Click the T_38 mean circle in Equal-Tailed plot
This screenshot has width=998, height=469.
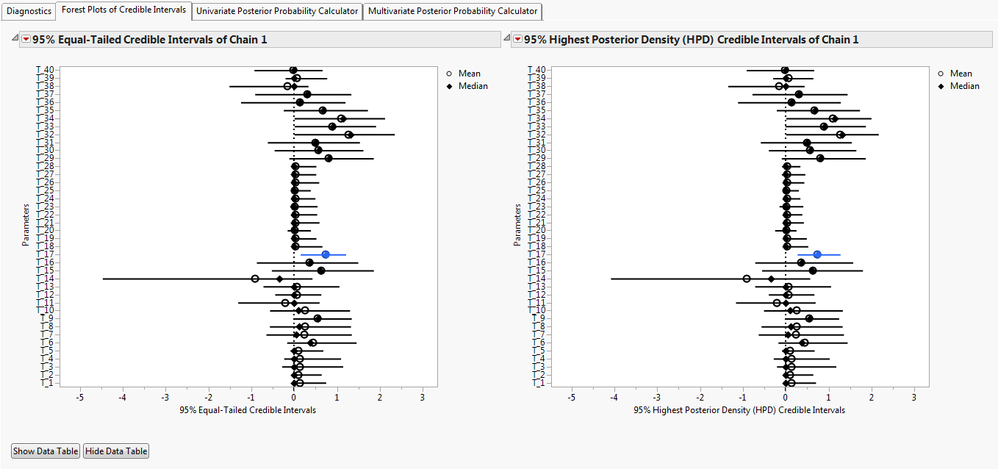[287, 86]
